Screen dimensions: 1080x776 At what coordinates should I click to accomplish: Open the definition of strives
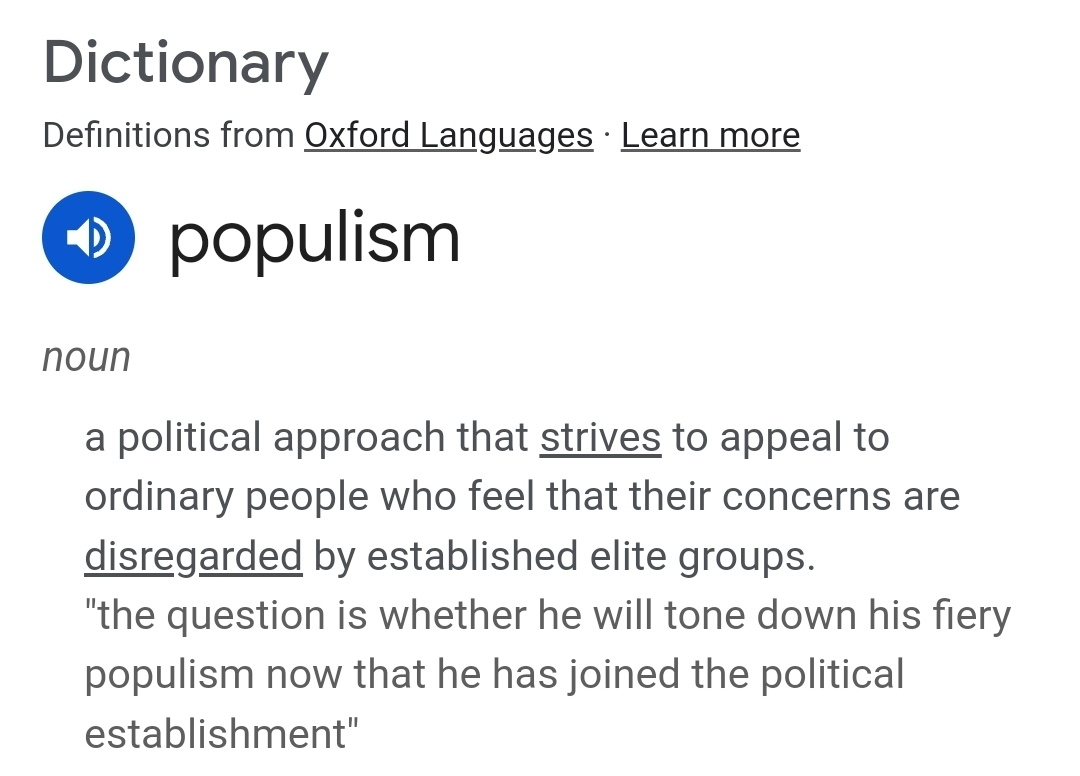(600, 438)
